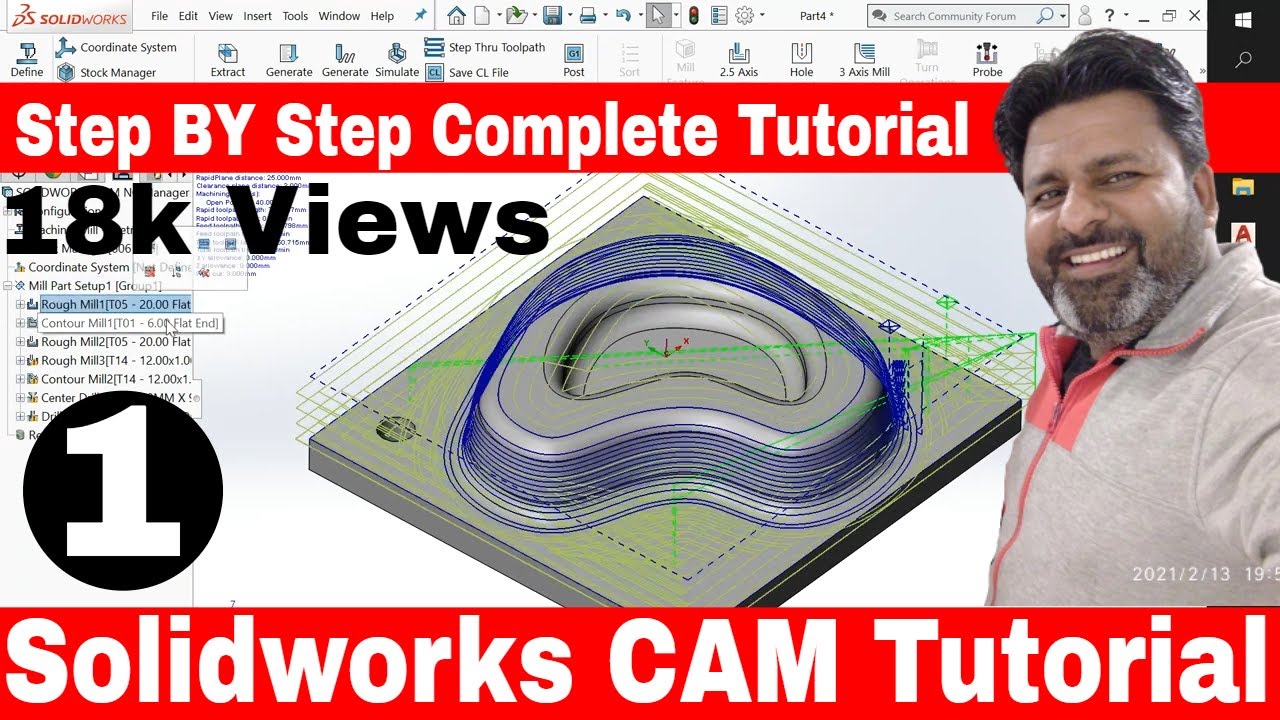1280x720 pixels.
Task: Click the Probe icon
Action: [x=987, y=60]
